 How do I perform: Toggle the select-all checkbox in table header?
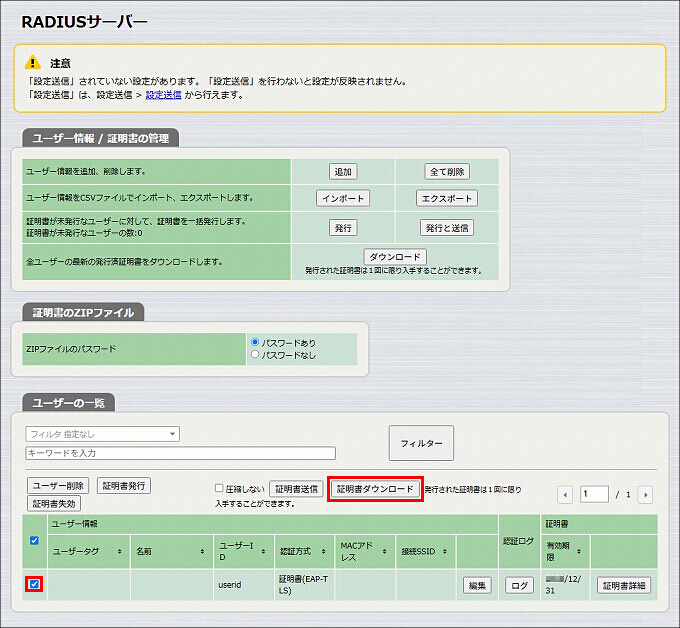click(x=34, y=540)
